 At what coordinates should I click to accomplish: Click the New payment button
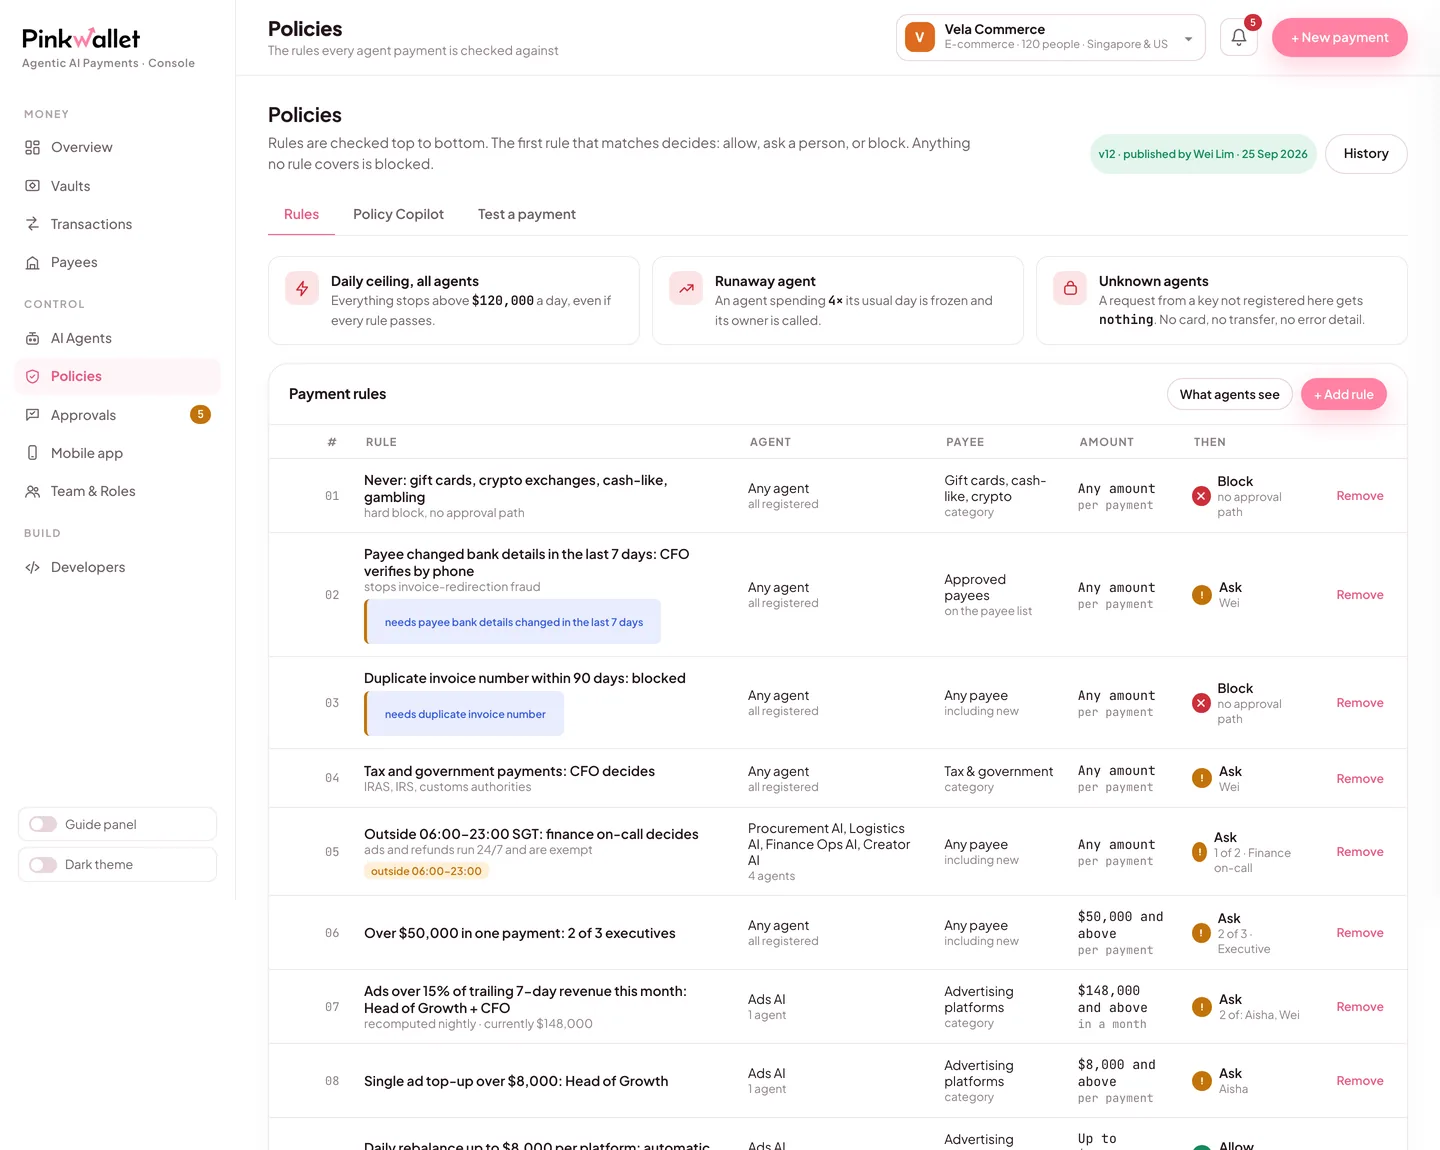coord(1339,37)
